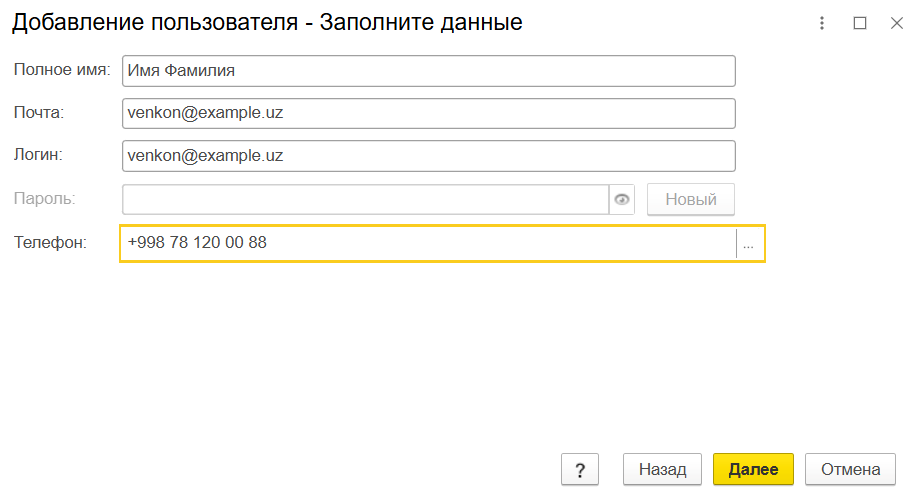Open the phone field ellipsis selector

point(748,243)
